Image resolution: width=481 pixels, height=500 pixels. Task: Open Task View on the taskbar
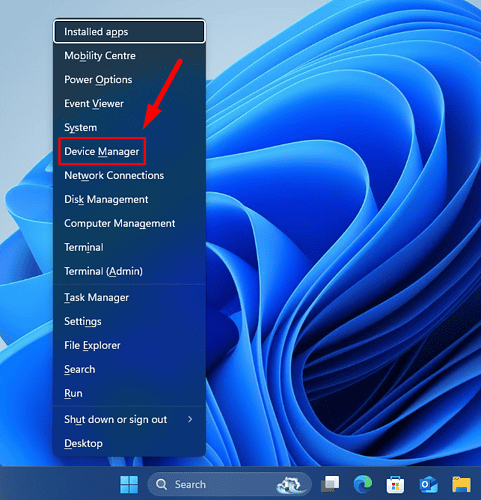[330, 484]
